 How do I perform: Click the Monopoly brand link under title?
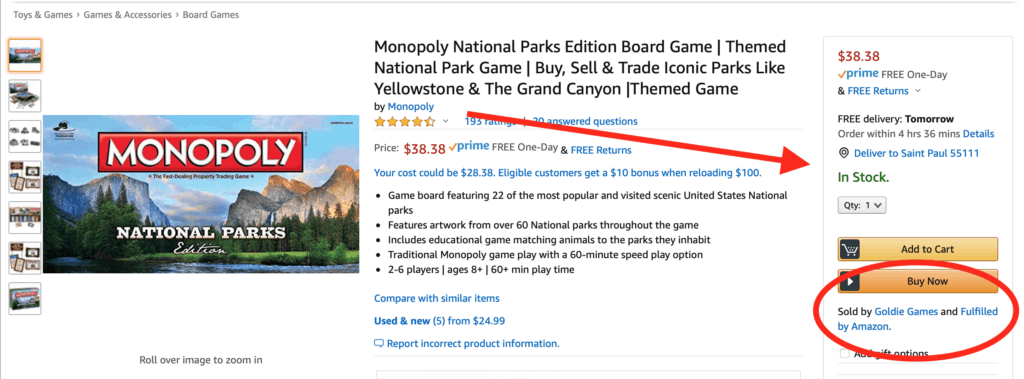pyautogui.click(x=411, y=106)
